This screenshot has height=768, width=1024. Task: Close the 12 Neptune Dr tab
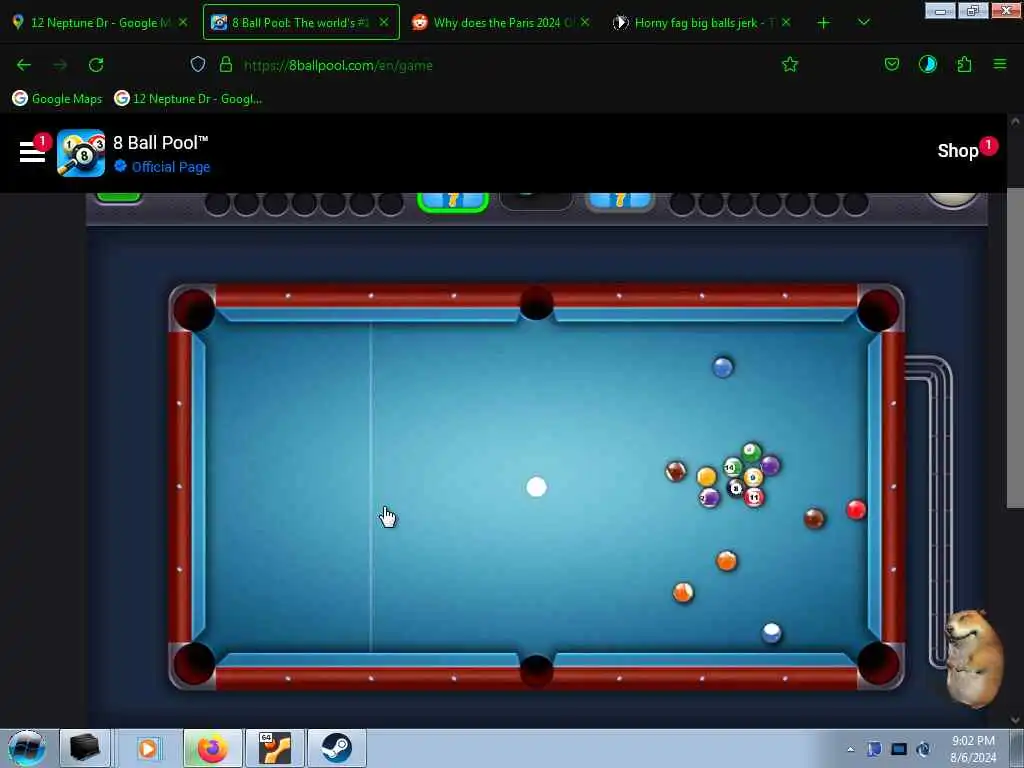coord(183,22)
